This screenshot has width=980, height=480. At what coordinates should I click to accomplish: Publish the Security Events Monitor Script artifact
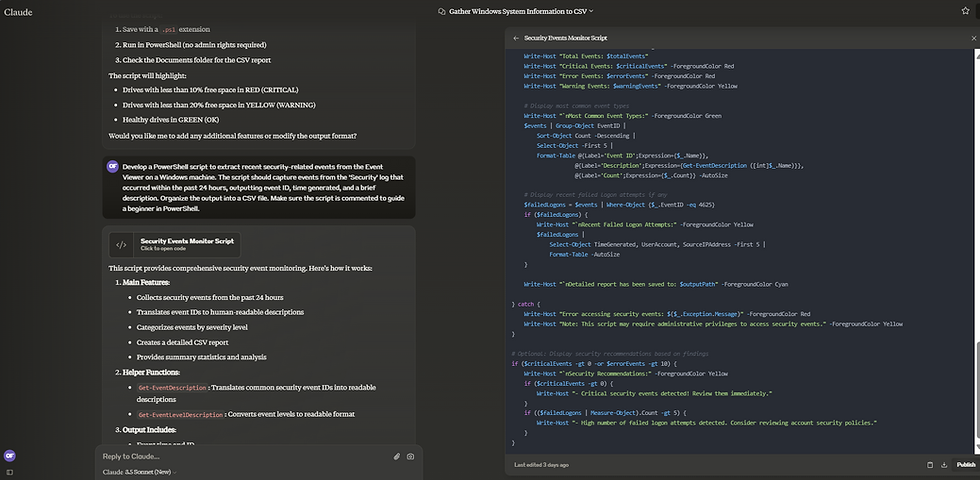click(966, 464)
